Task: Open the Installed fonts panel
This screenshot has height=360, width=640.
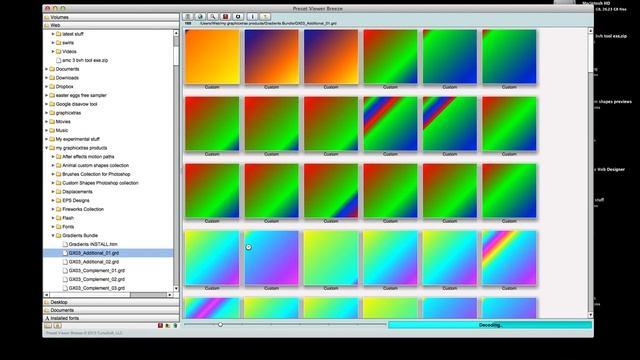Action: point(111,318)
